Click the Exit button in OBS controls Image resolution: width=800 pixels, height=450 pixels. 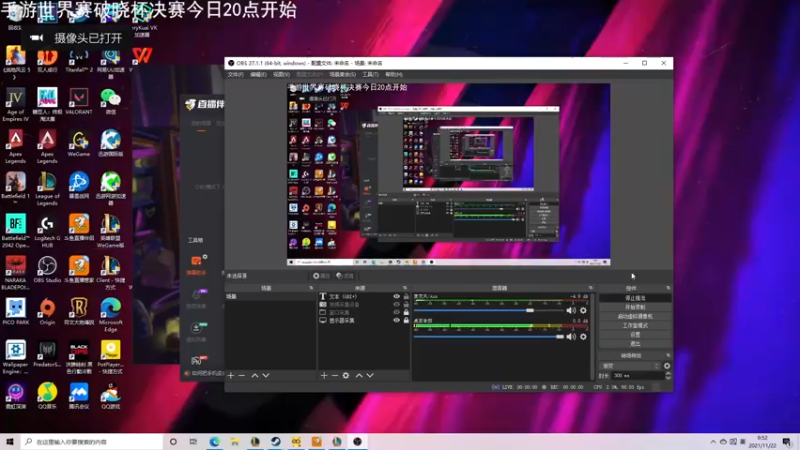pos(635,344)
